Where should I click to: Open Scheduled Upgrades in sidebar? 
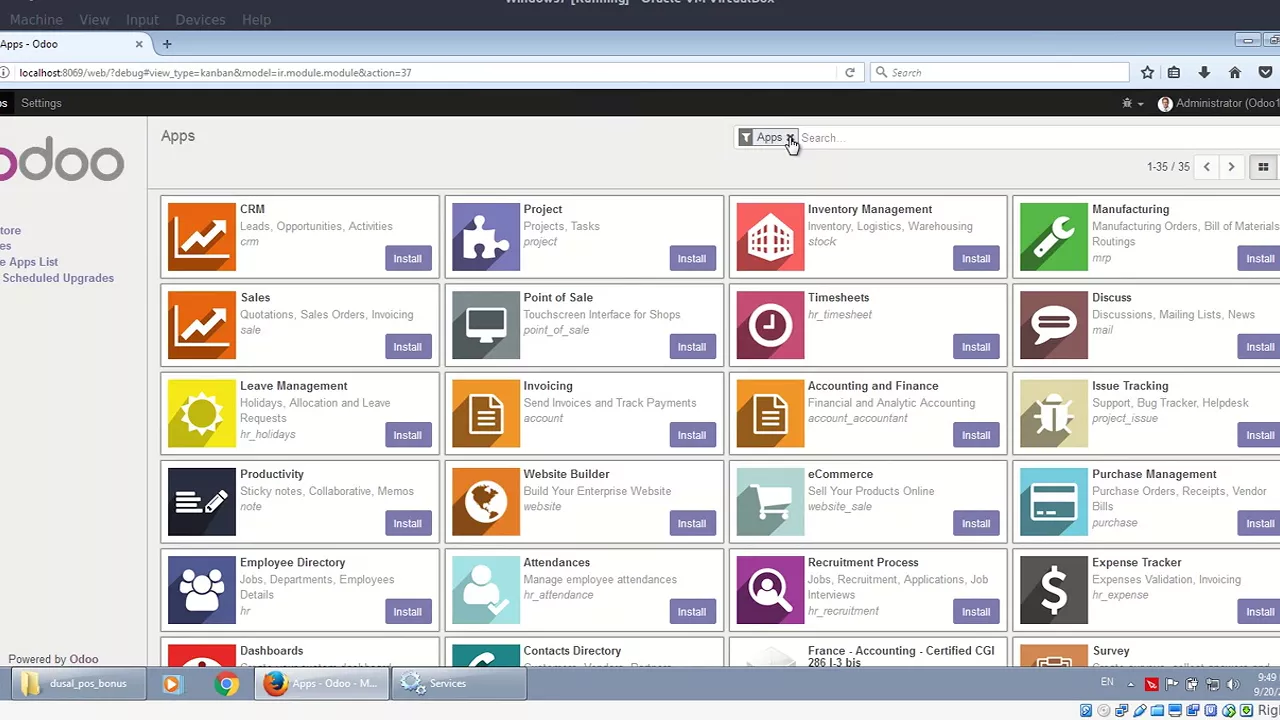point(57,278)
